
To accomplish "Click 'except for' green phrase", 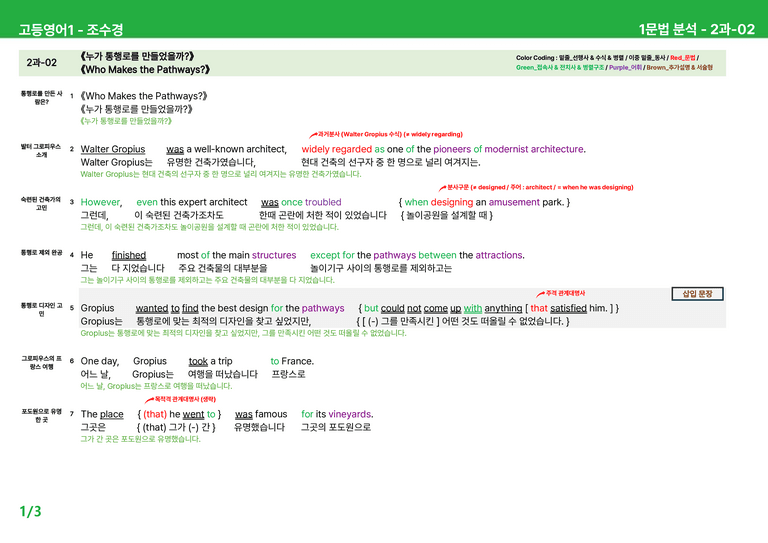I will point(332,255).
